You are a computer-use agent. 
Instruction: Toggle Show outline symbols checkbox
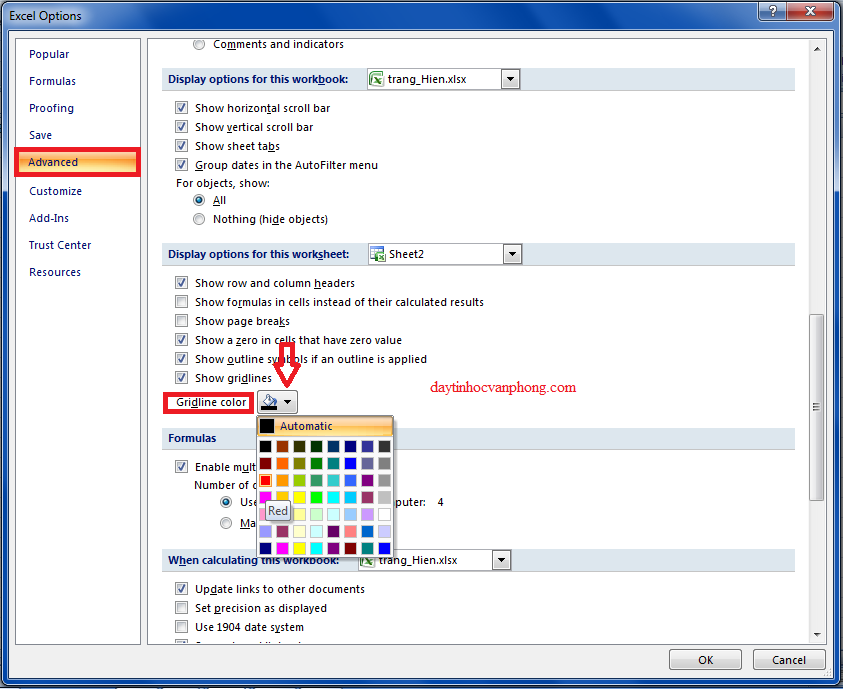182,358
